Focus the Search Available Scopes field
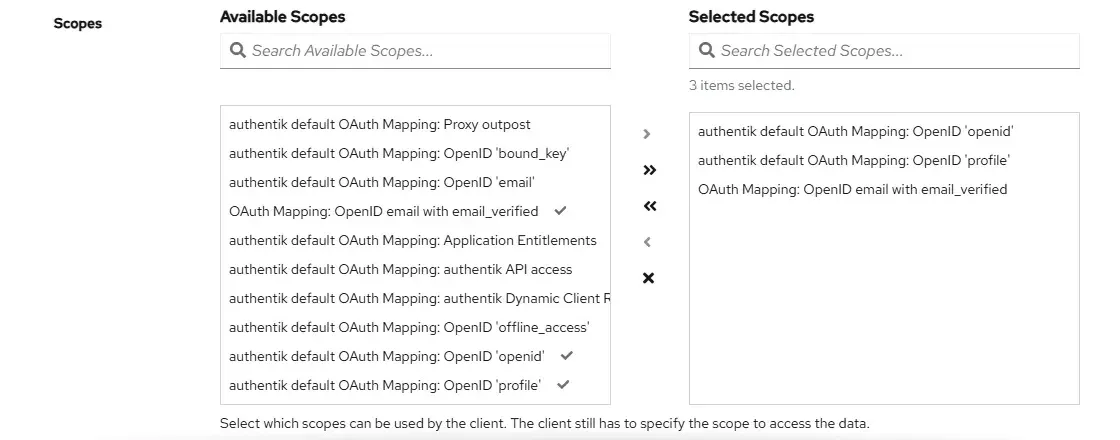 click(415, 51)
